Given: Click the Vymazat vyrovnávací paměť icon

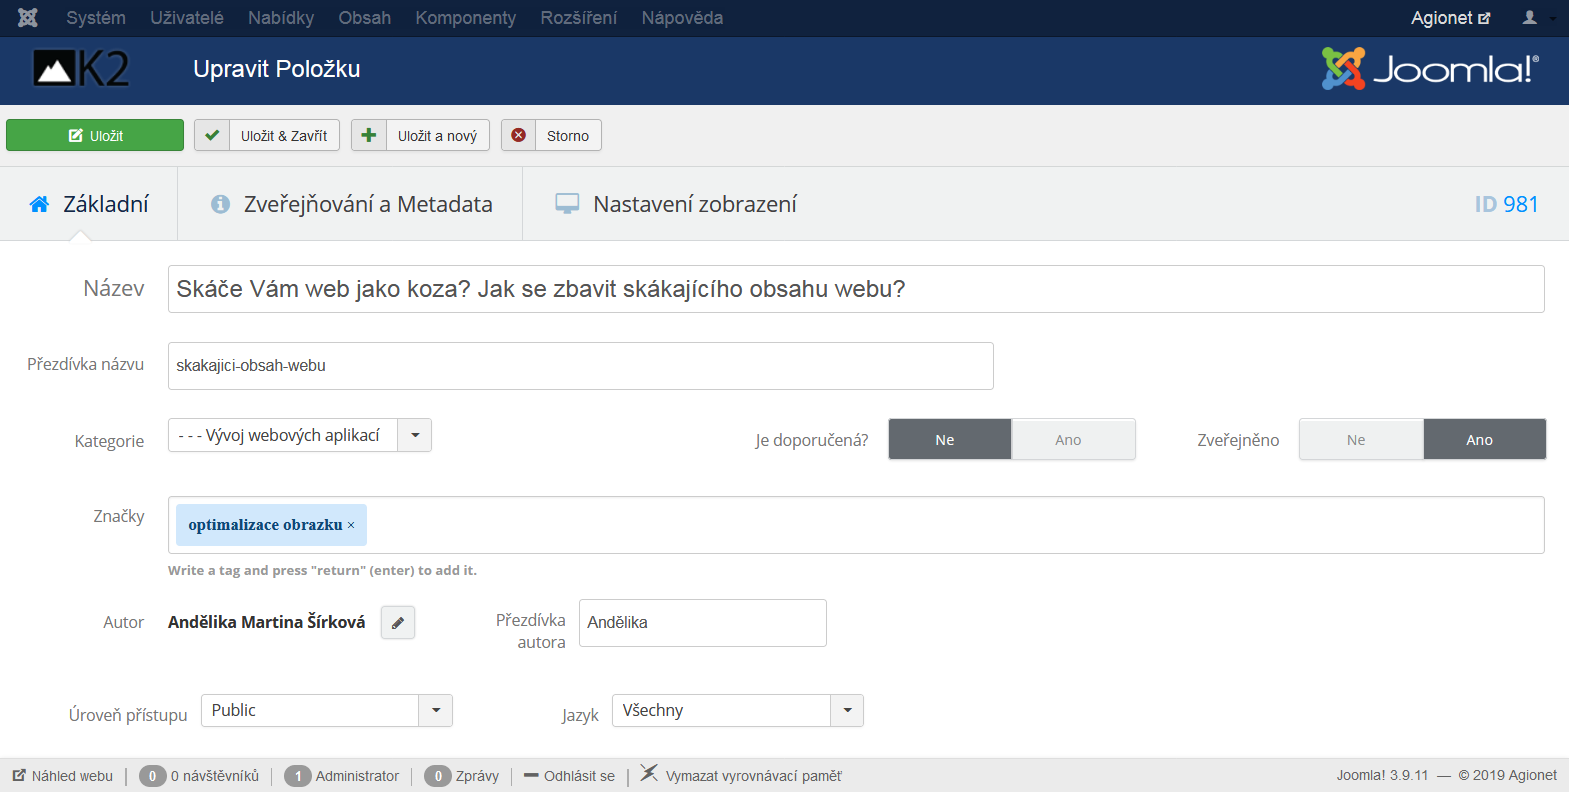Looking at the screenshot, I should click(x=649, y=773).
